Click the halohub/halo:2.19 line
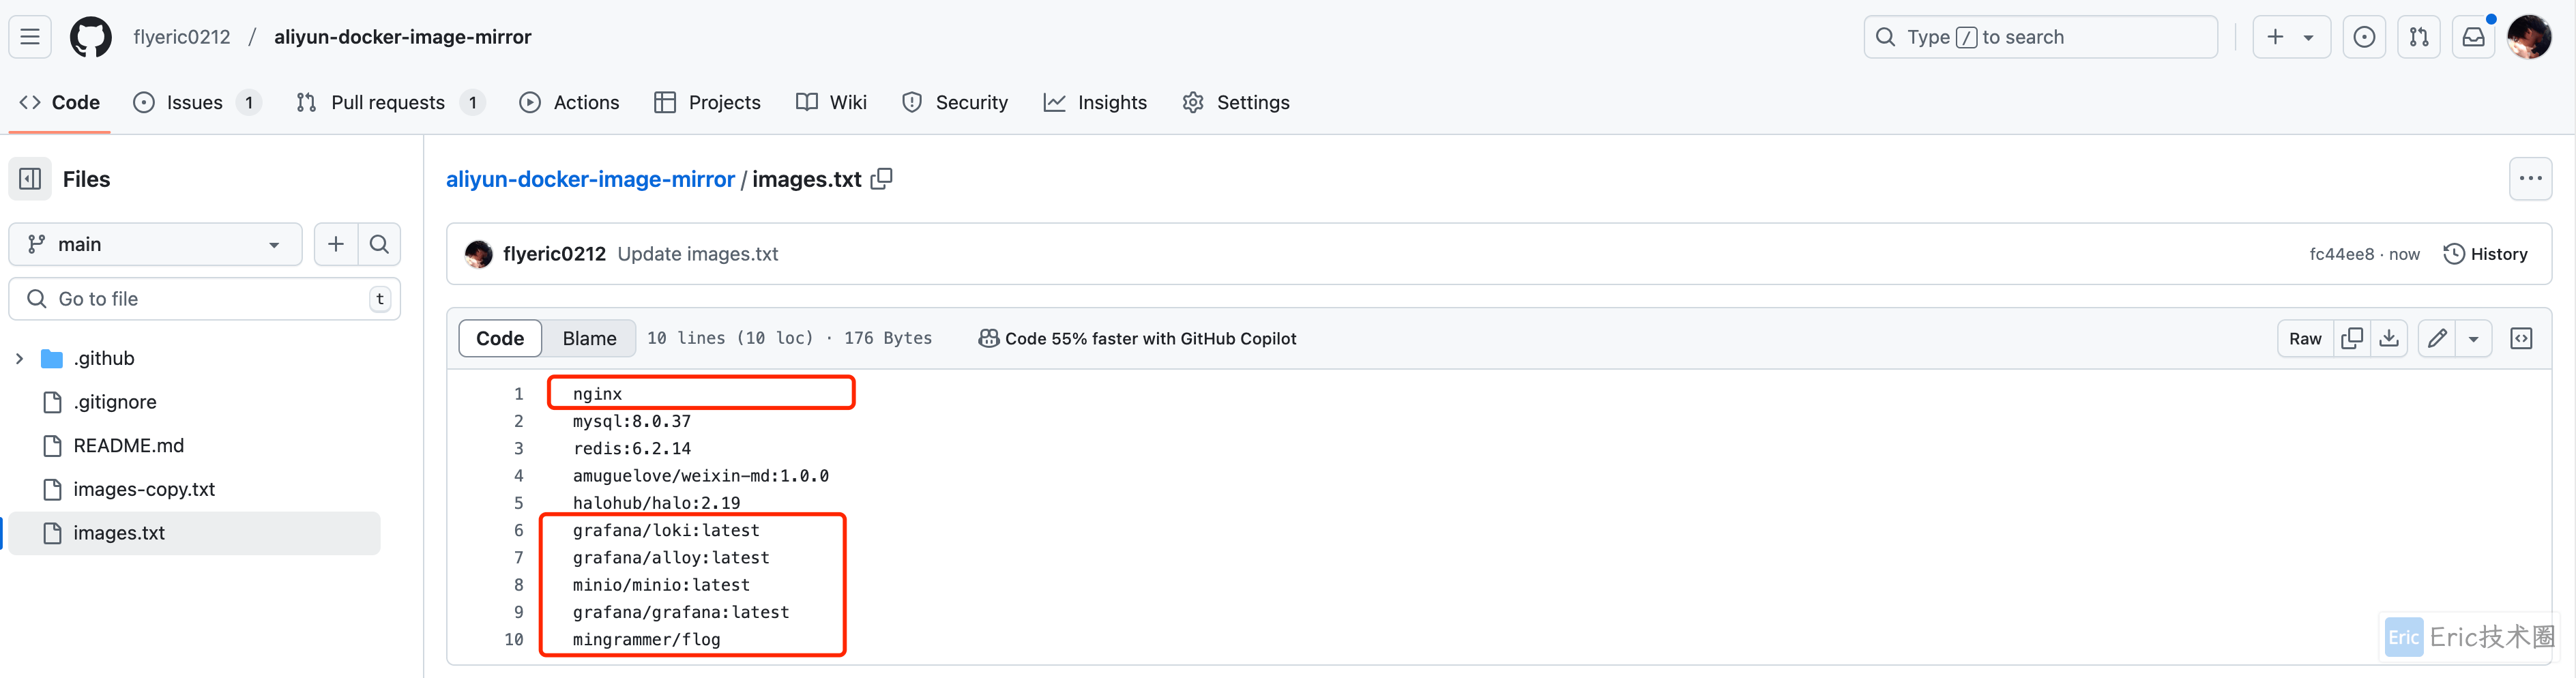The width and height of the screenshot is (2576, 678). [x=657, y=503]
